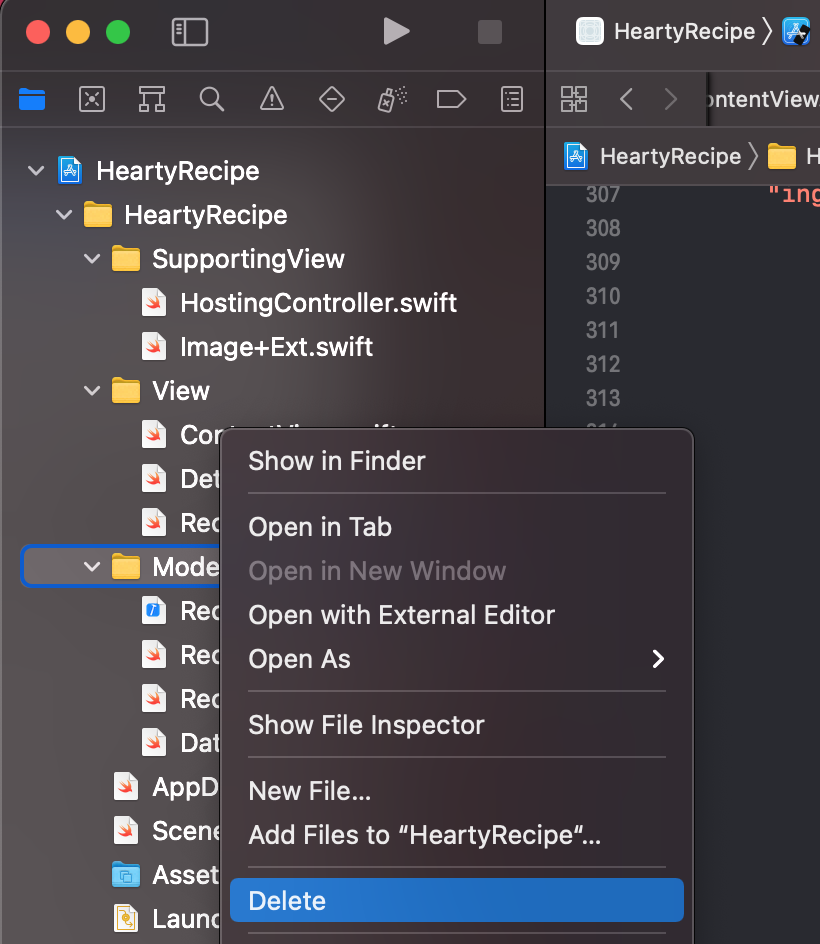The image size is (820, 944).
Task: Toggle the navigator sidebar visibility
Action: tap(190, 32)
